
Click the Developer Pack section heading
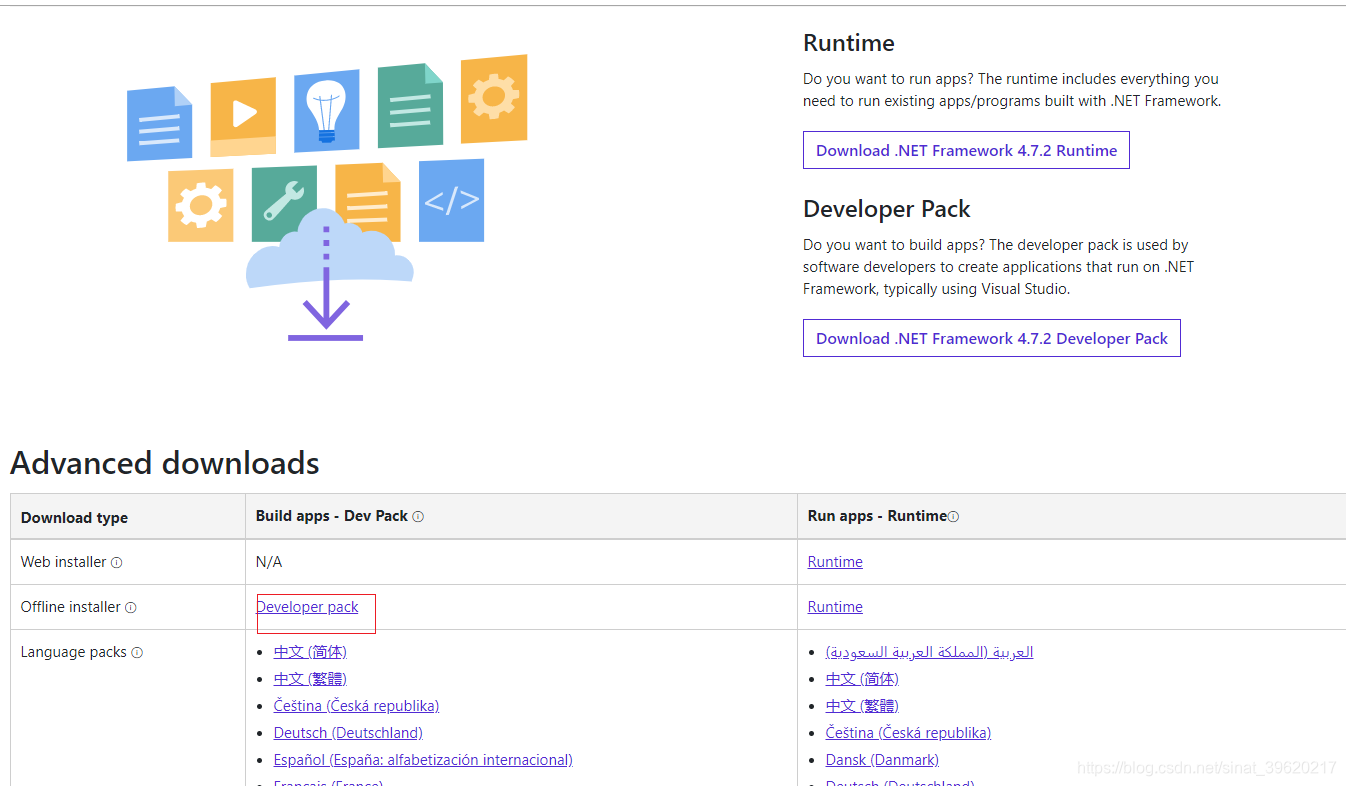pos(887,209)
